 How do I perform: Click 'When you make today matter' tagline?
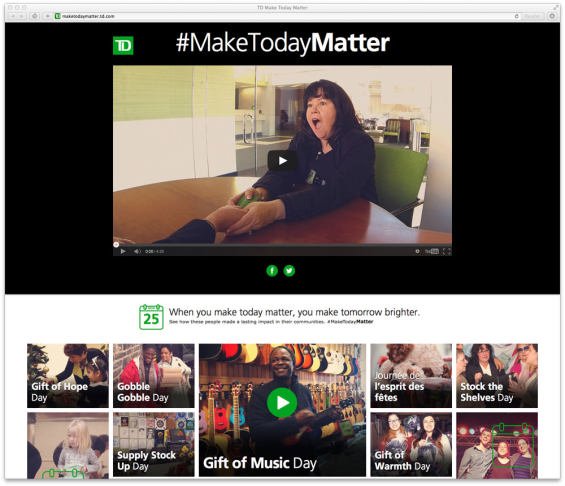pos(294,312)
